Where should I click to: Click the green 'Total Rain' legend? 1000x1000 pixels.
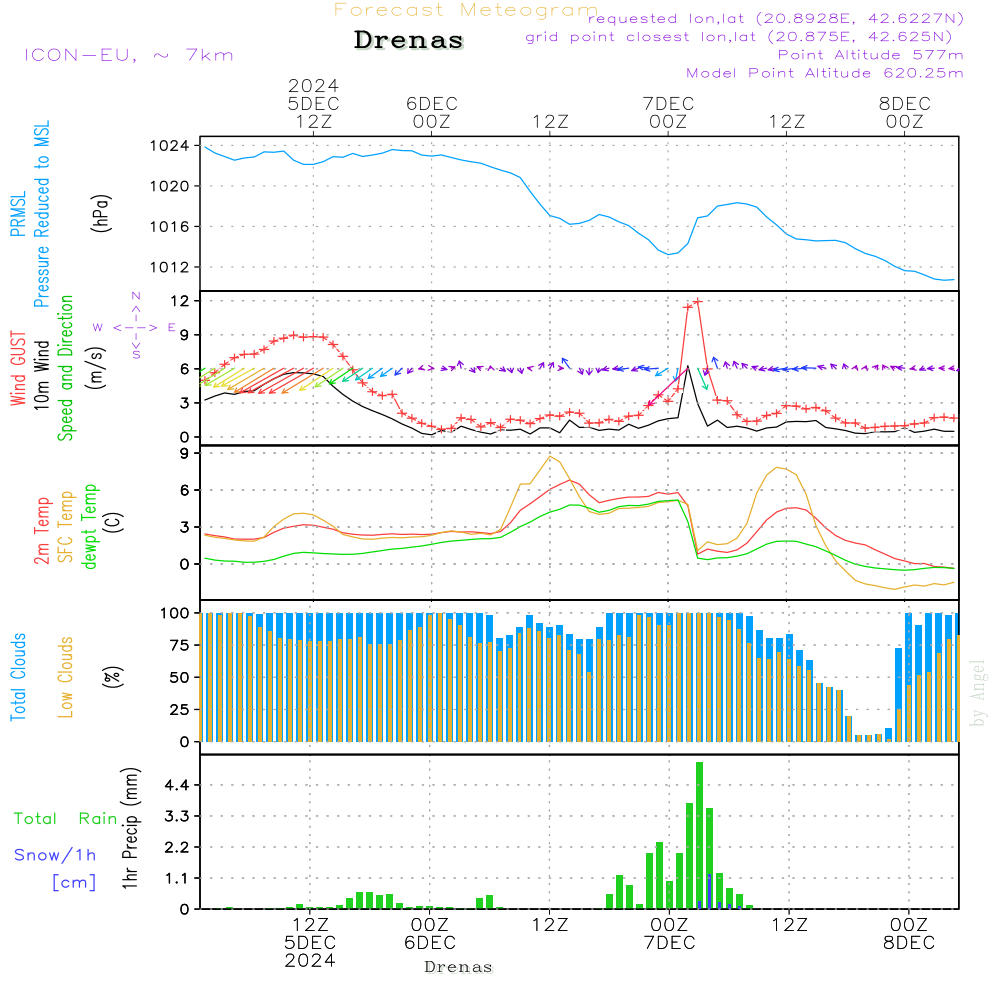66,819
